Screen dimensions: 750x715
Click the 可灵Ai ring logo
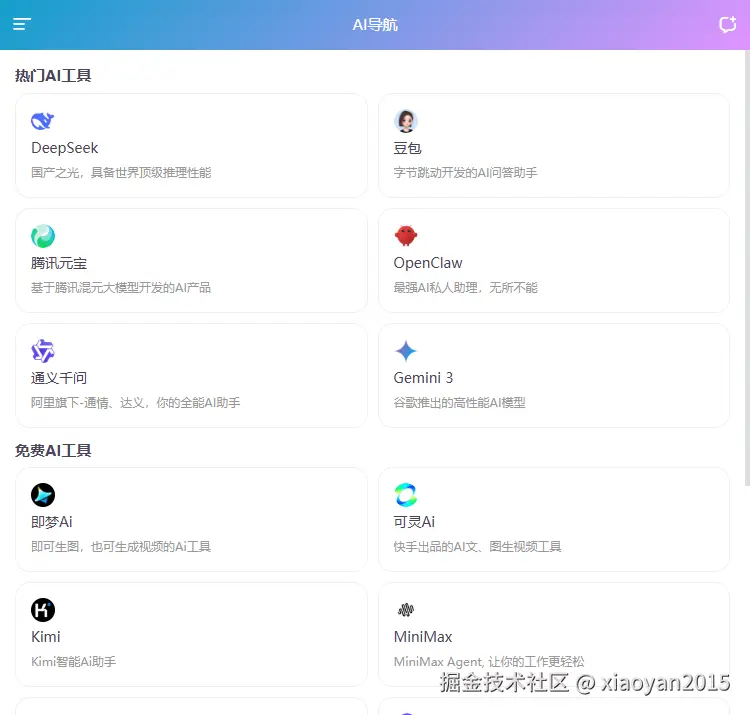406,495
